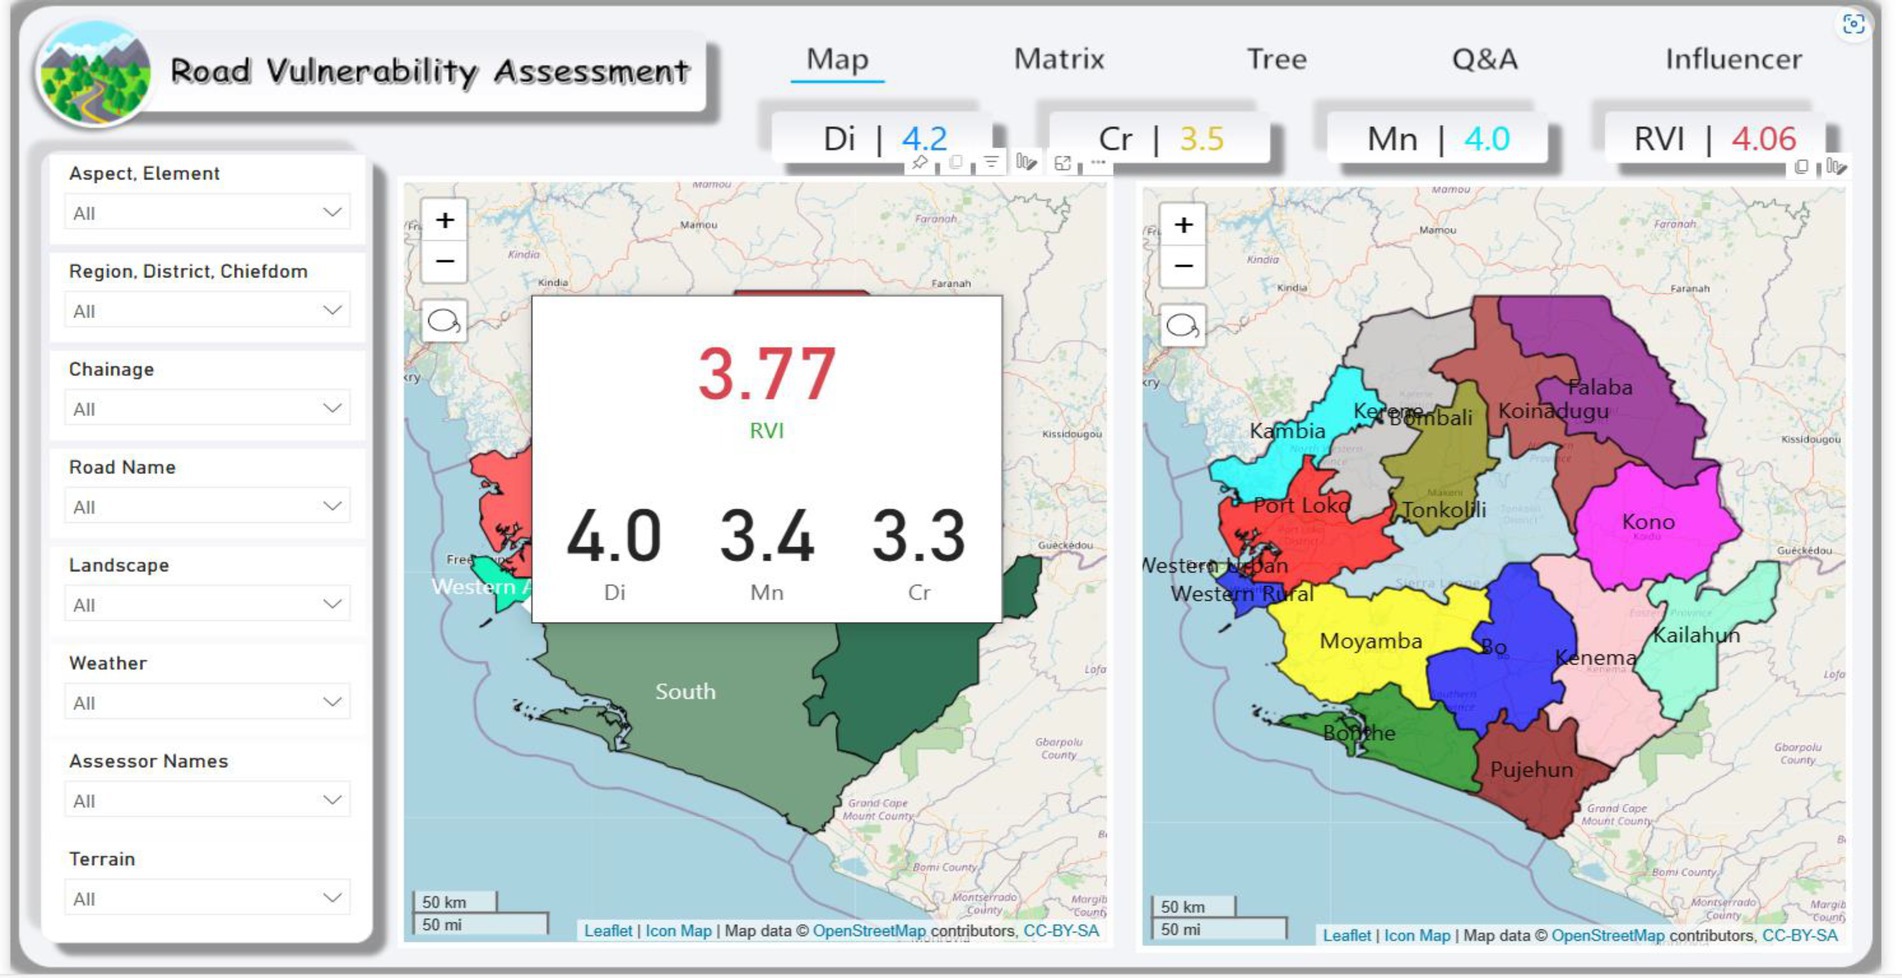The width and height of the screenshot is (1902, 978).
Task: Enter focus mode for the region map
Action: tap(1063, 163)
